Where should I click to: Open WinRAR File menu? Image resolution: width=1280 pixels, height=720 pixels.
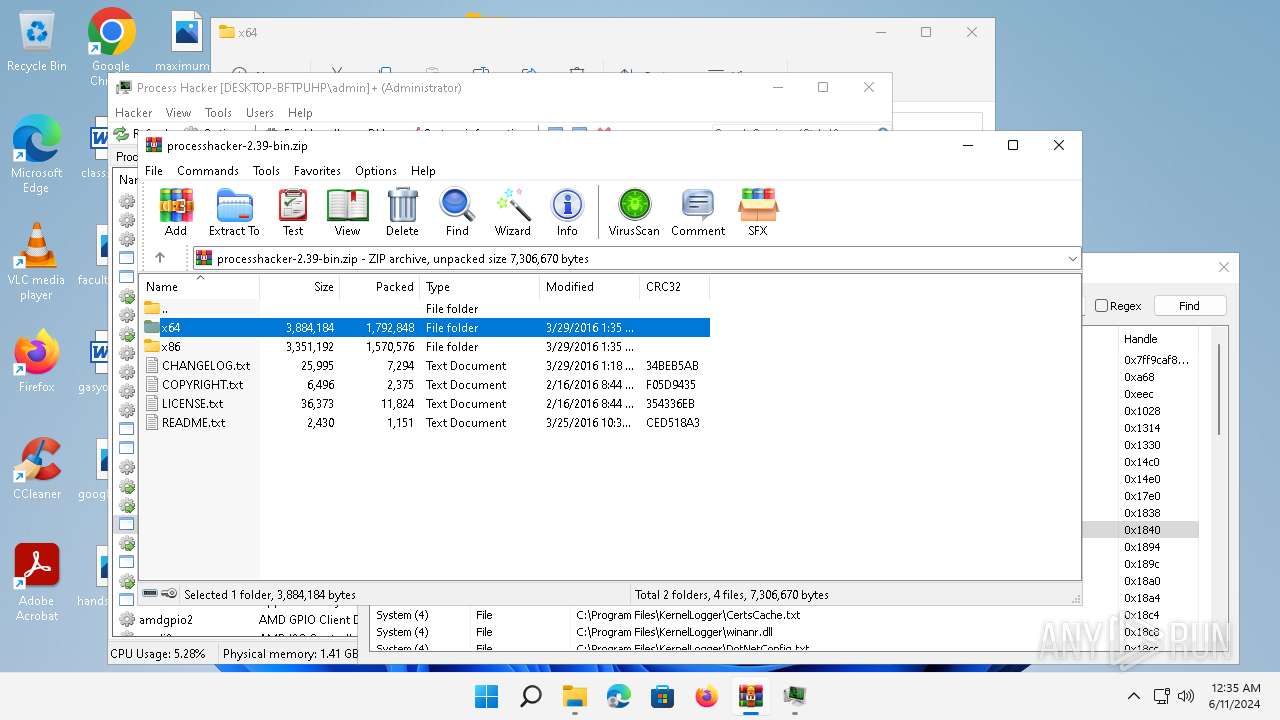click(x=154, y=171)
